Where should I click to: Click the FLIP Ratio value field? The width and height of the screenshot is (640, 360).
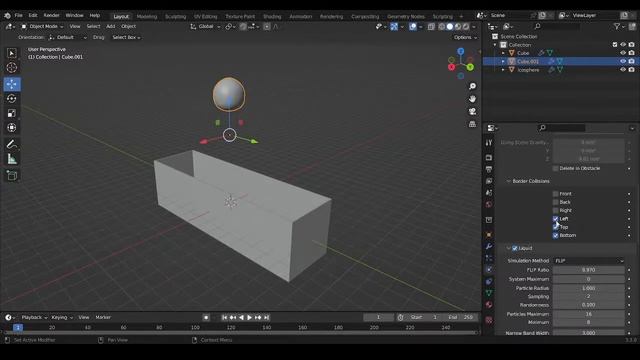(589, 270)
